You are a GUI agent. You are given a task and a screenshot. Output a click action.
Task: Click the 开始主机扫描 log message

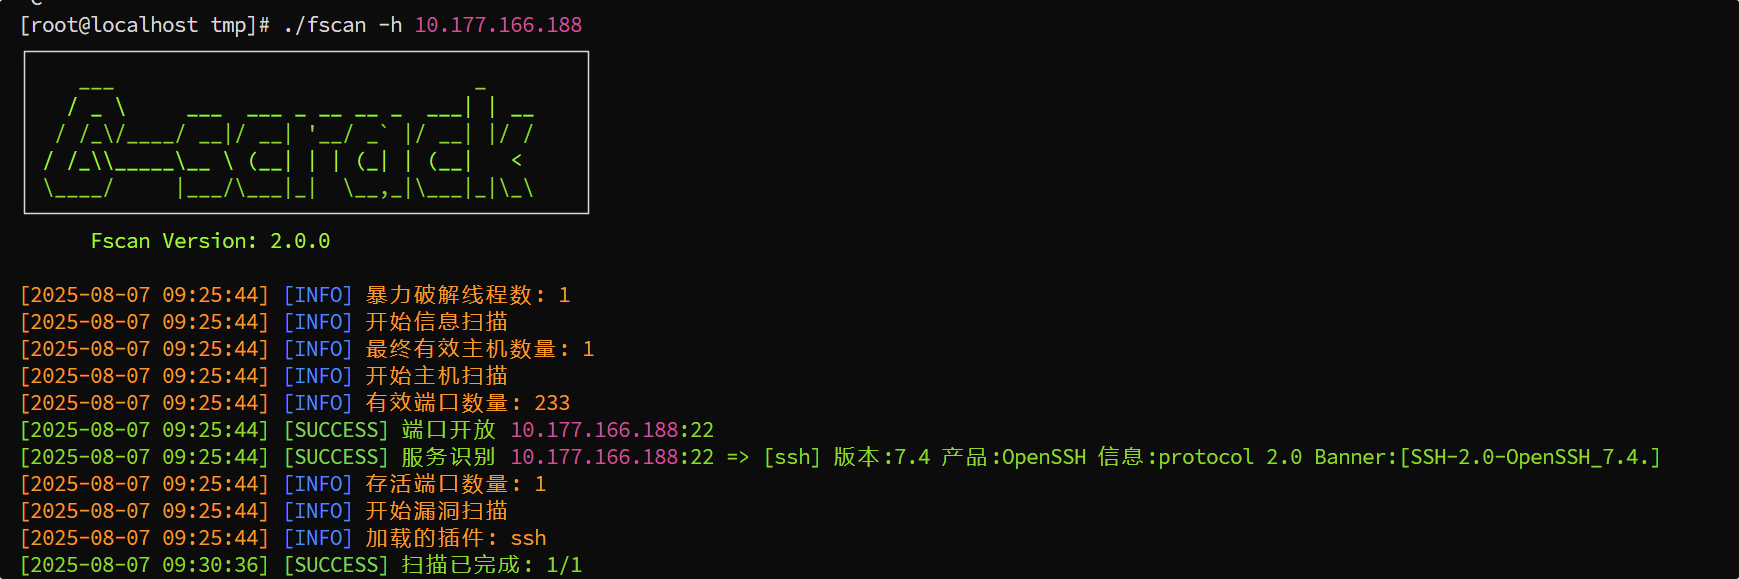tap(437, 376)
